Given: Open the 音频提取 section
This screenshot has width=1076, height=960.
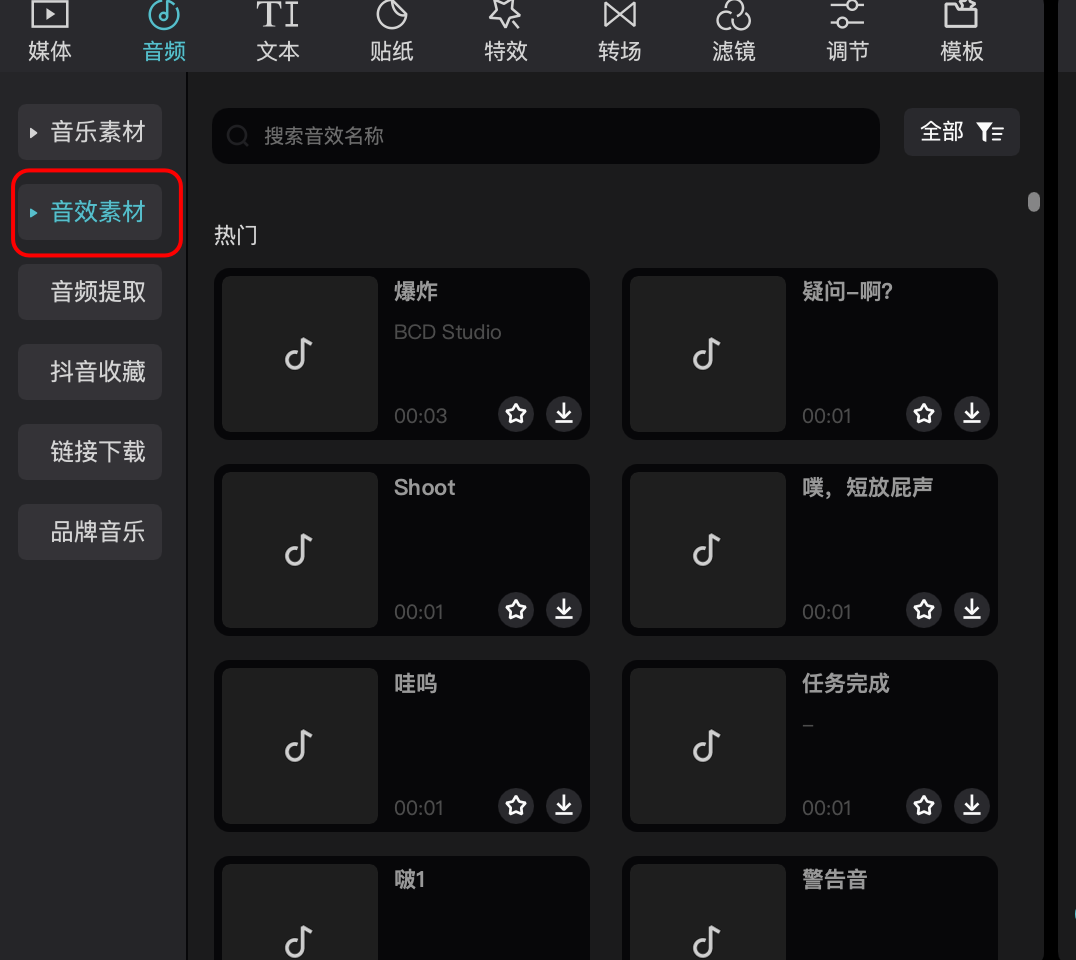Looking at the screenshot, I should (x=90, y=292).
